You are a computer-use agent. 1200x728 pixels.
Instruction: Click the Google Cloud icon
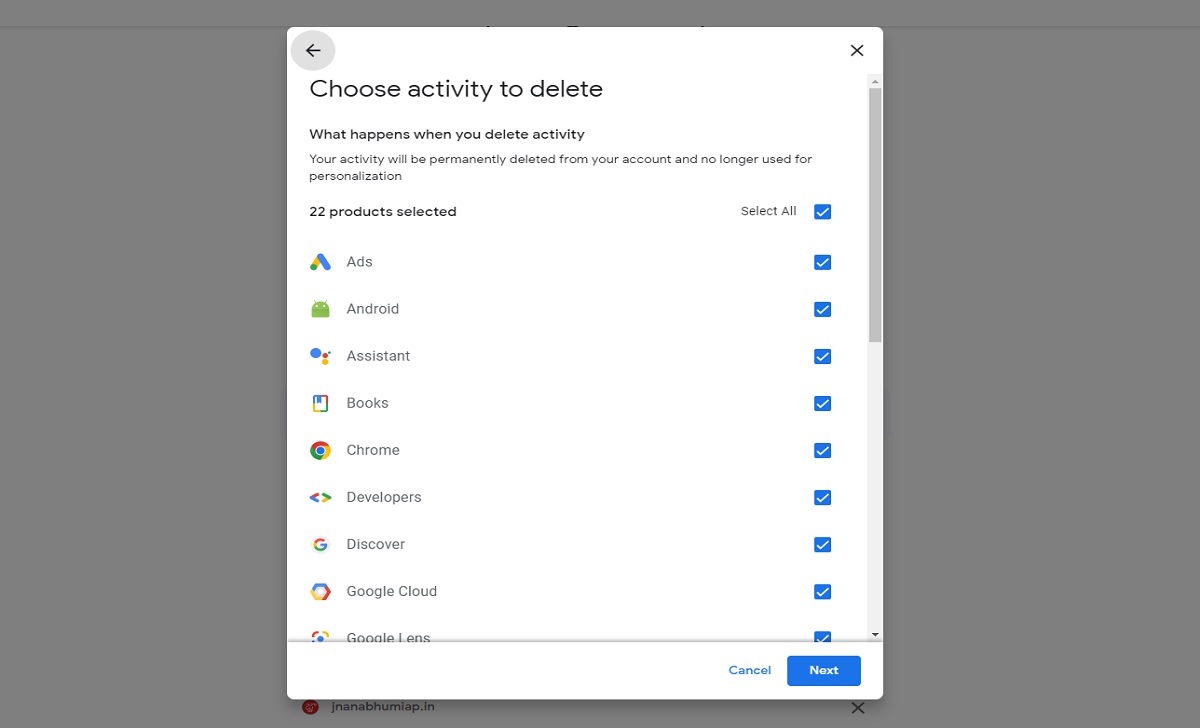pyautogui.click(x=320, y=591)
